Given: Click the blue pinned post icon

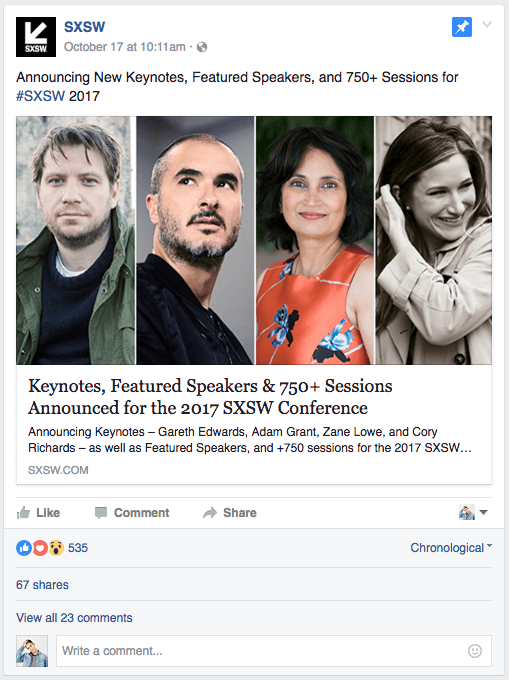Looking at the screenshot, I should coord(462,27).
